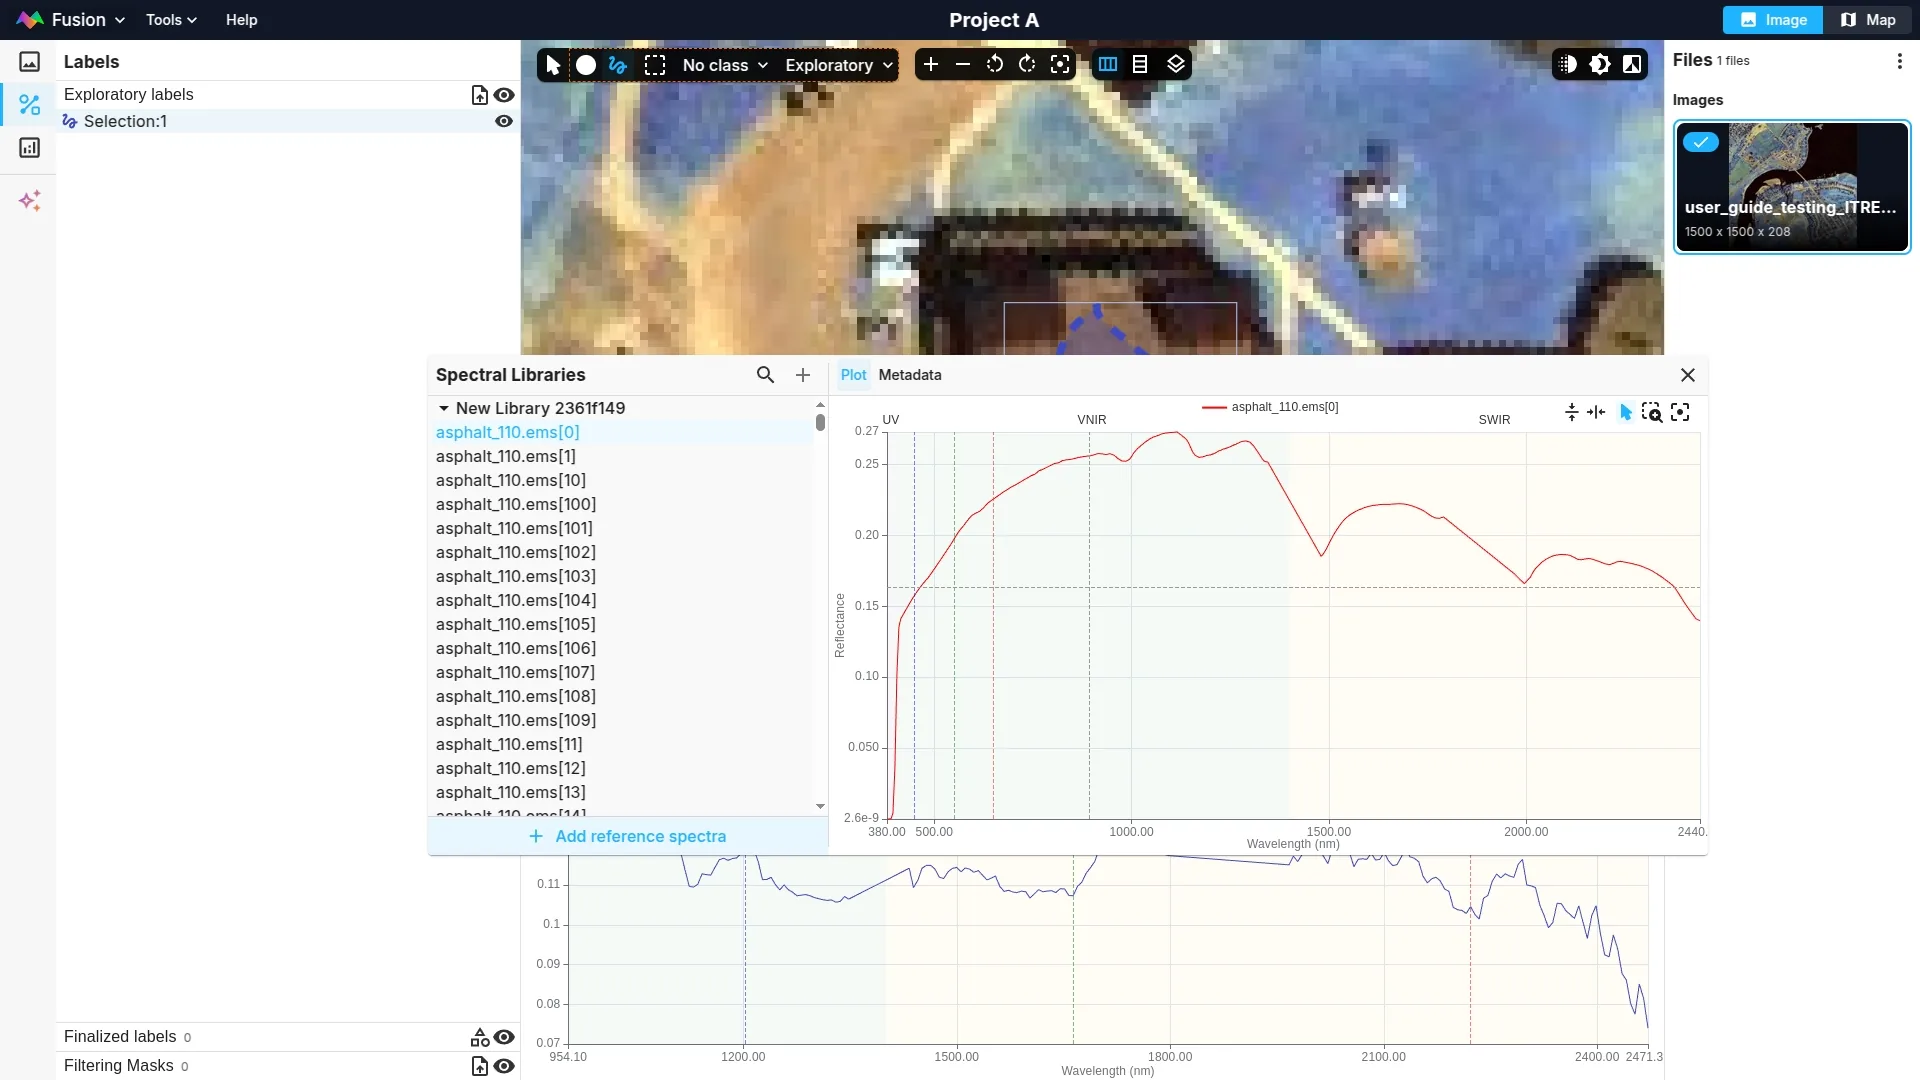Toggle visibility of Filtering Masks

pyautogui.click(x=504, y=1066)
